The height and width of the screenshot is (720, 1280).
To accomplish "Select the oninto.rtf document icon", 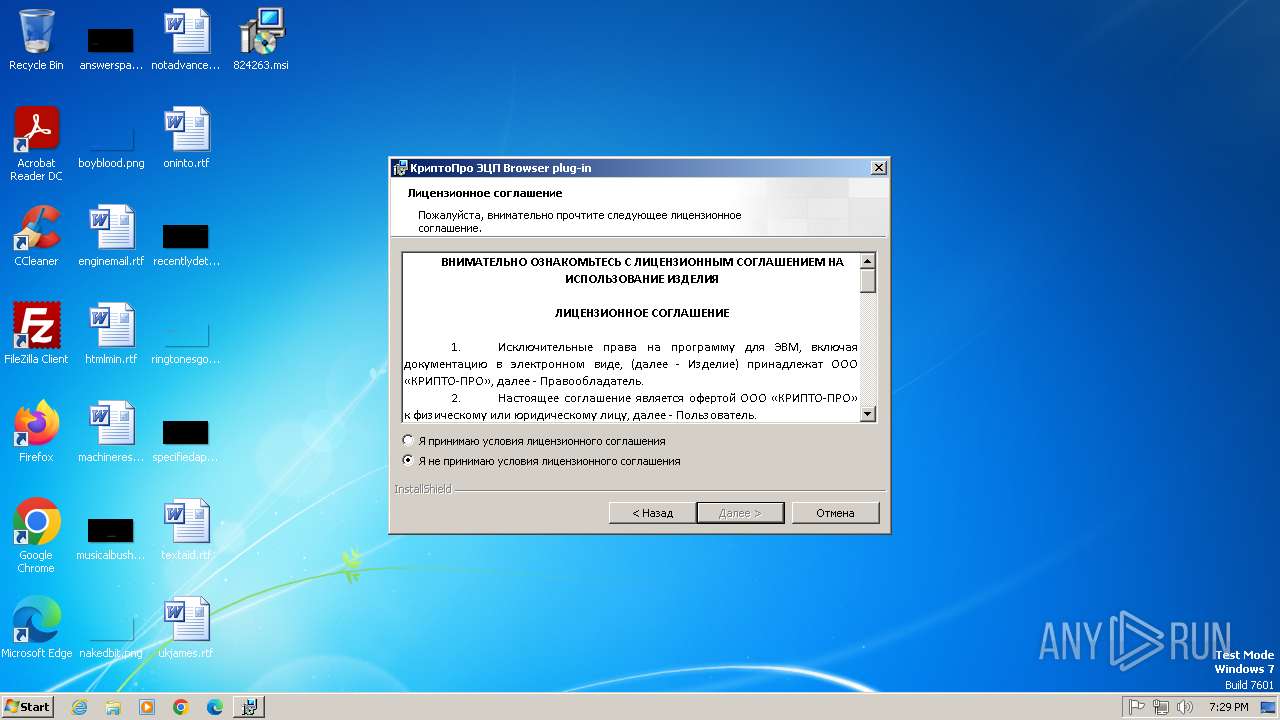I will coord(186,138).
